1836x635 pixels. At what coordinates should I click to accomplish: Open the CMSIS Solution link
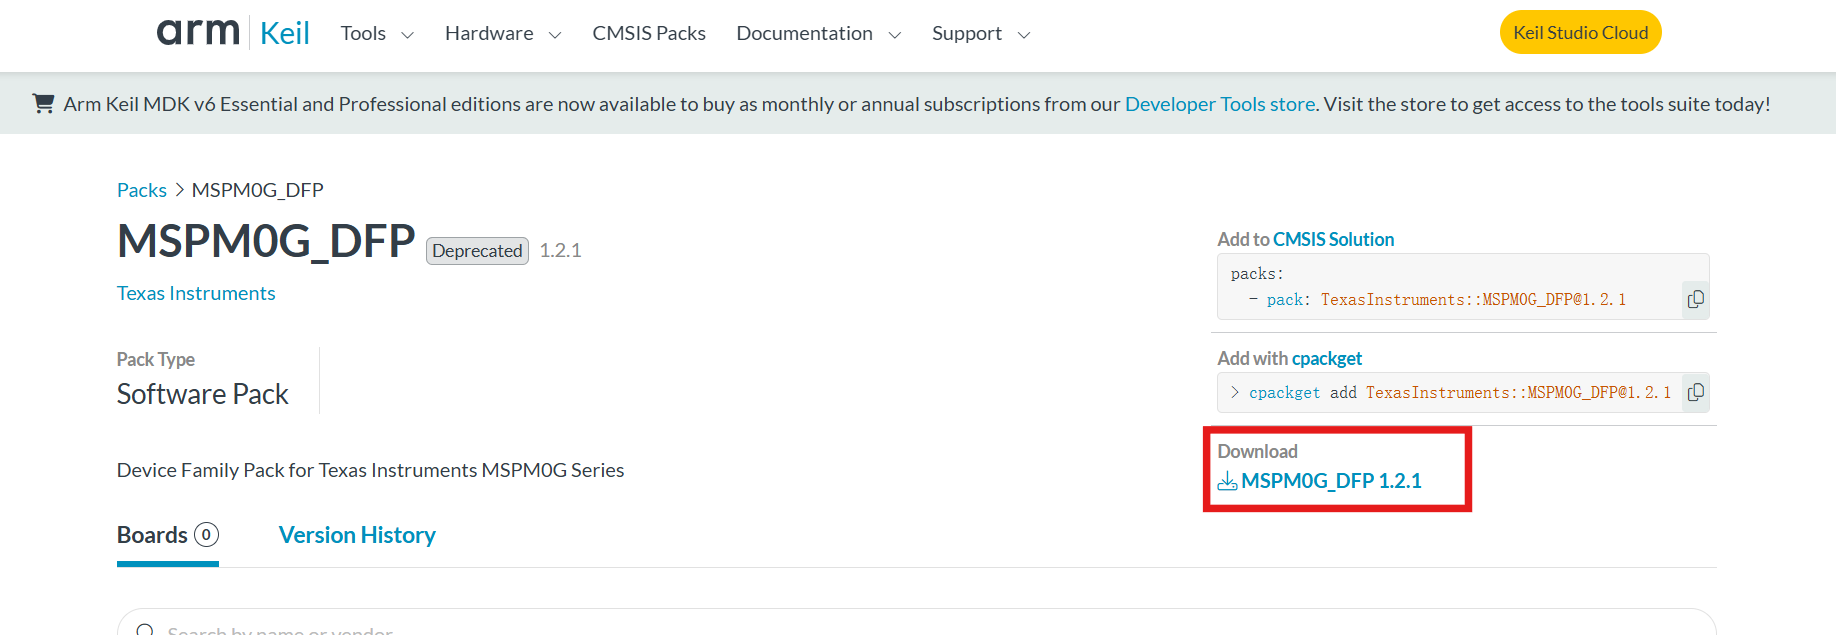click(1333, 239)
